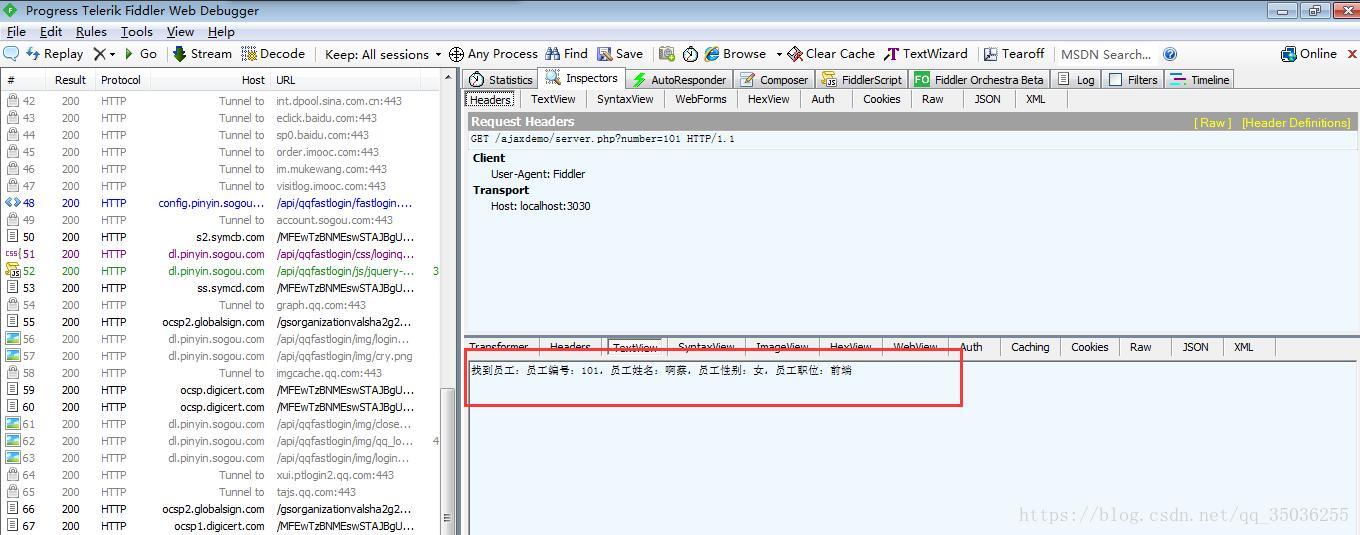Open the blue help question icon
This screenshot has height=535, width=1360.
[1170, 54]
